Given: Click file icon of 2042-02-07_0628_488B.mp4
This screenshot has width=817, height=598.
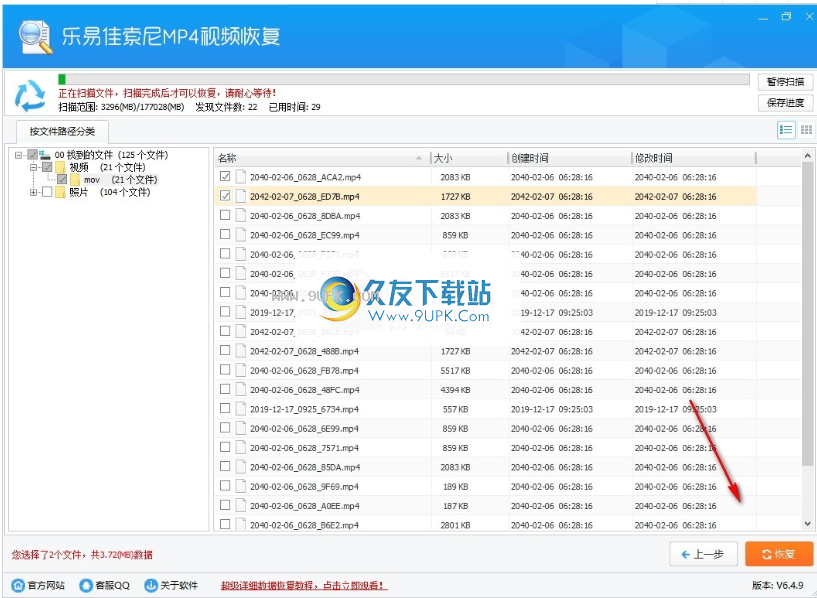Looking at the screenshot, I should 241,351.
